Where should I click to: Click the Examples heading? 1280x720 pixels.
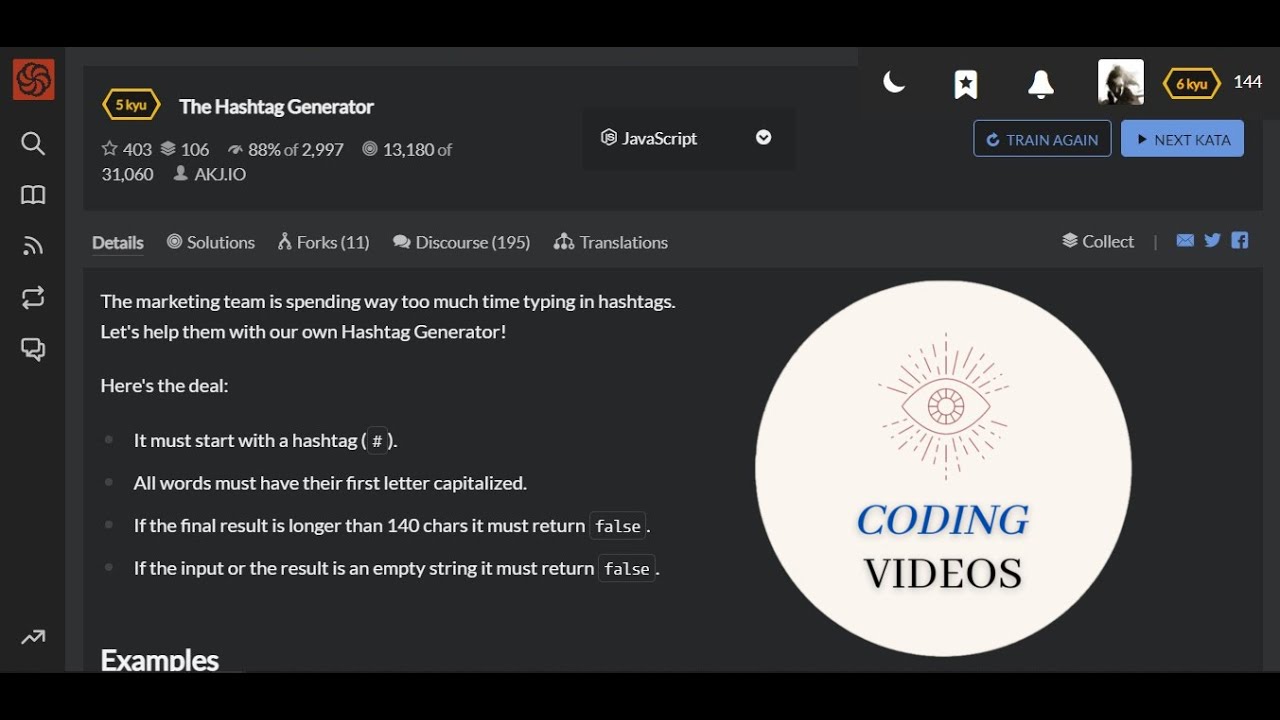point(160,659)
